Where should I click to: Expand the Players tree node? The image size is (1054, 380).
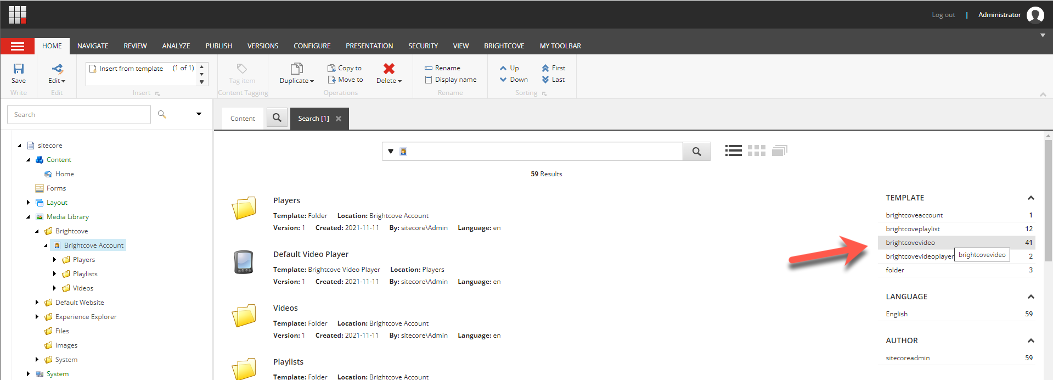click(54, 259)
